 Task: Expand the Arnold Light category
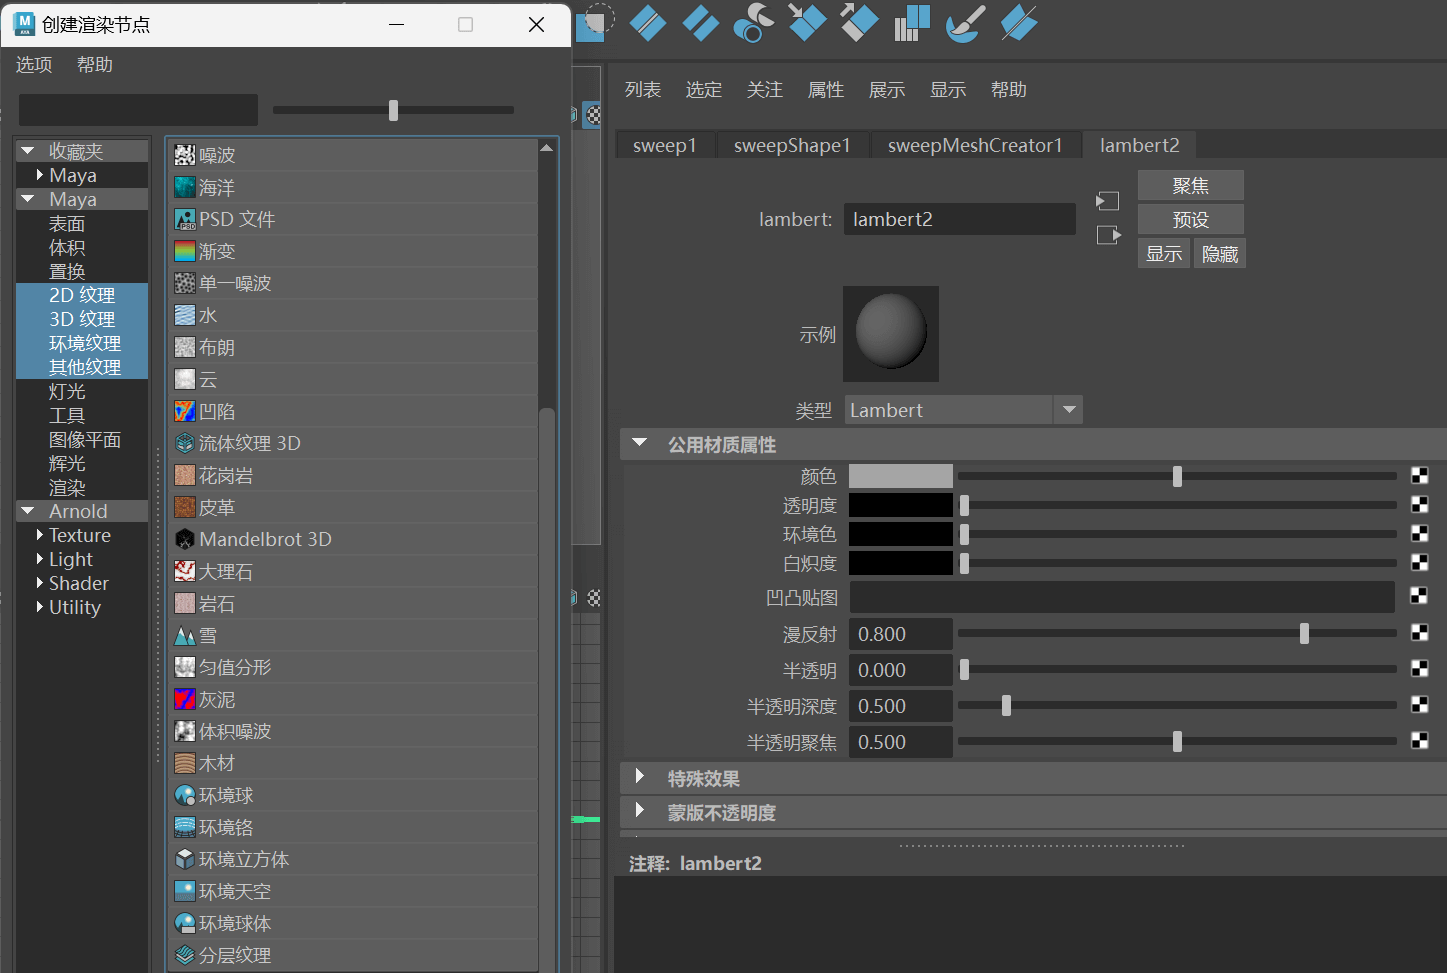coord(39,559)
